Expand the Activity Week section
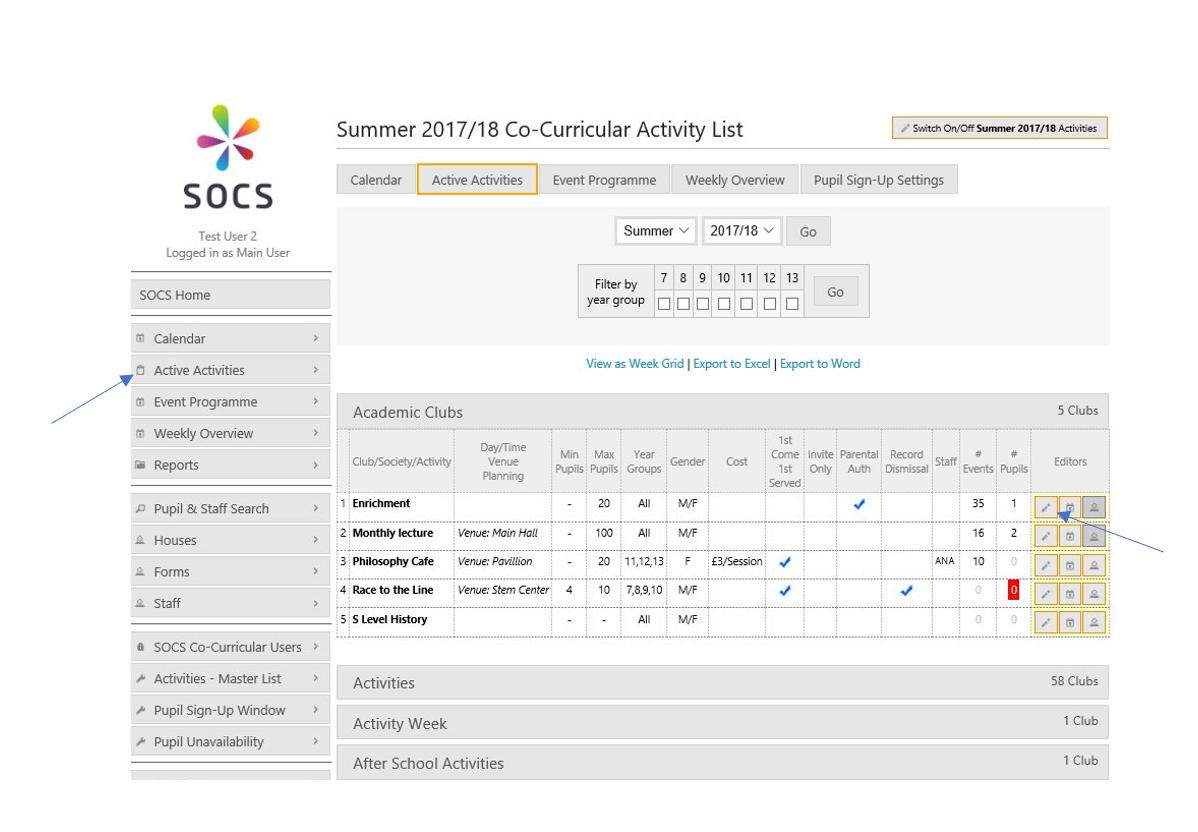1198x832 pixels. 722,723
